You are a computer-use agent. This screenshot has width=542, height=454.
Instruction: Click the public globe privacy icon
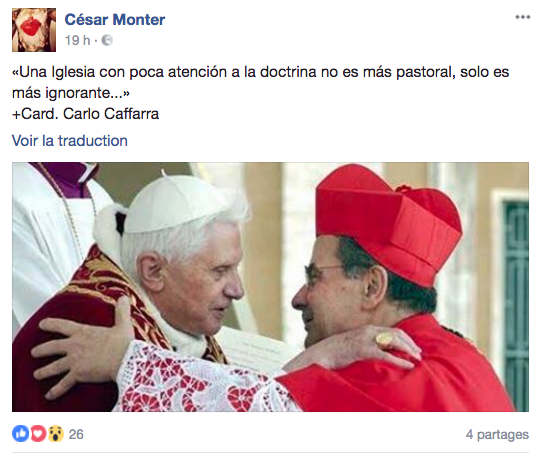[x=107, y=40]
